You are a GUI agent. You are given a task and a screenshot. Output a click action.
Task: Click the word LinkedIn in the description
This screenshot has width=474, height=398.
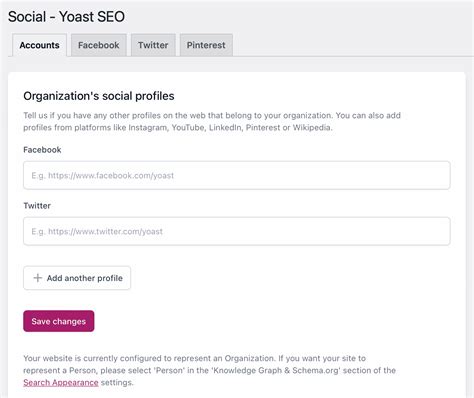(225, 128)
